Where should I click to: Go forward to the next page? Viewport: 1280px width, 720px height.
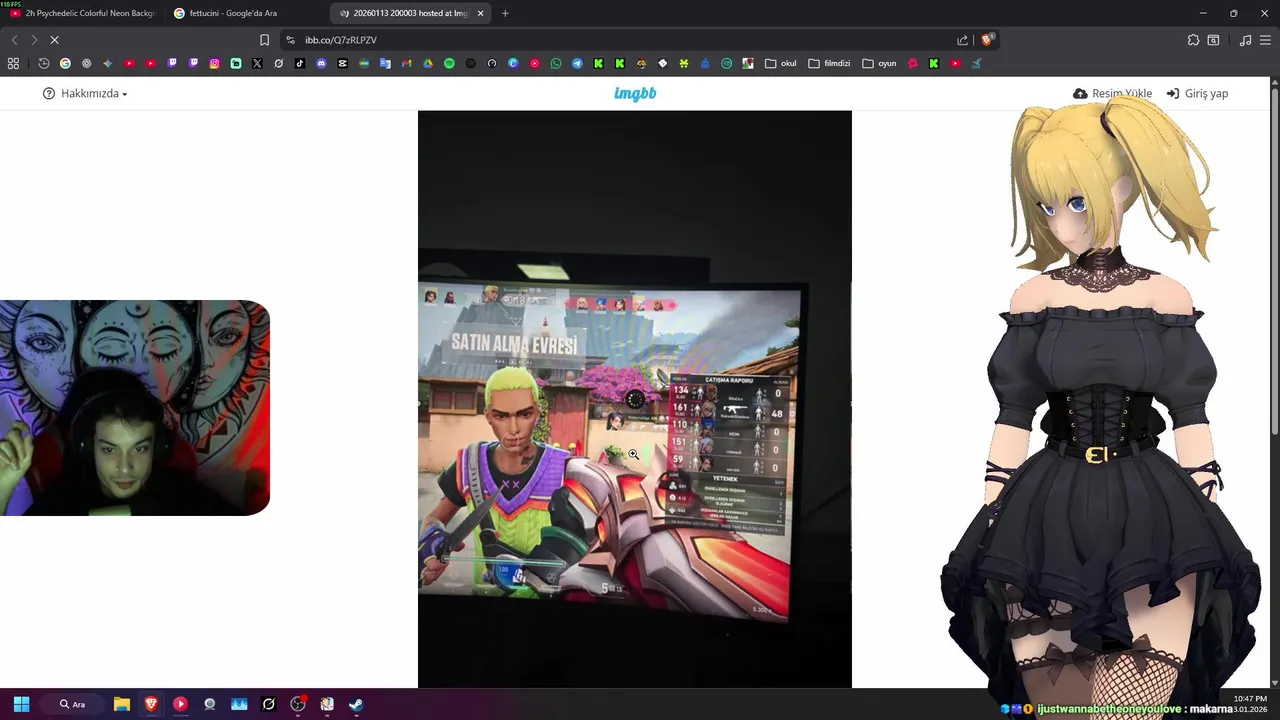click(34, 40)
